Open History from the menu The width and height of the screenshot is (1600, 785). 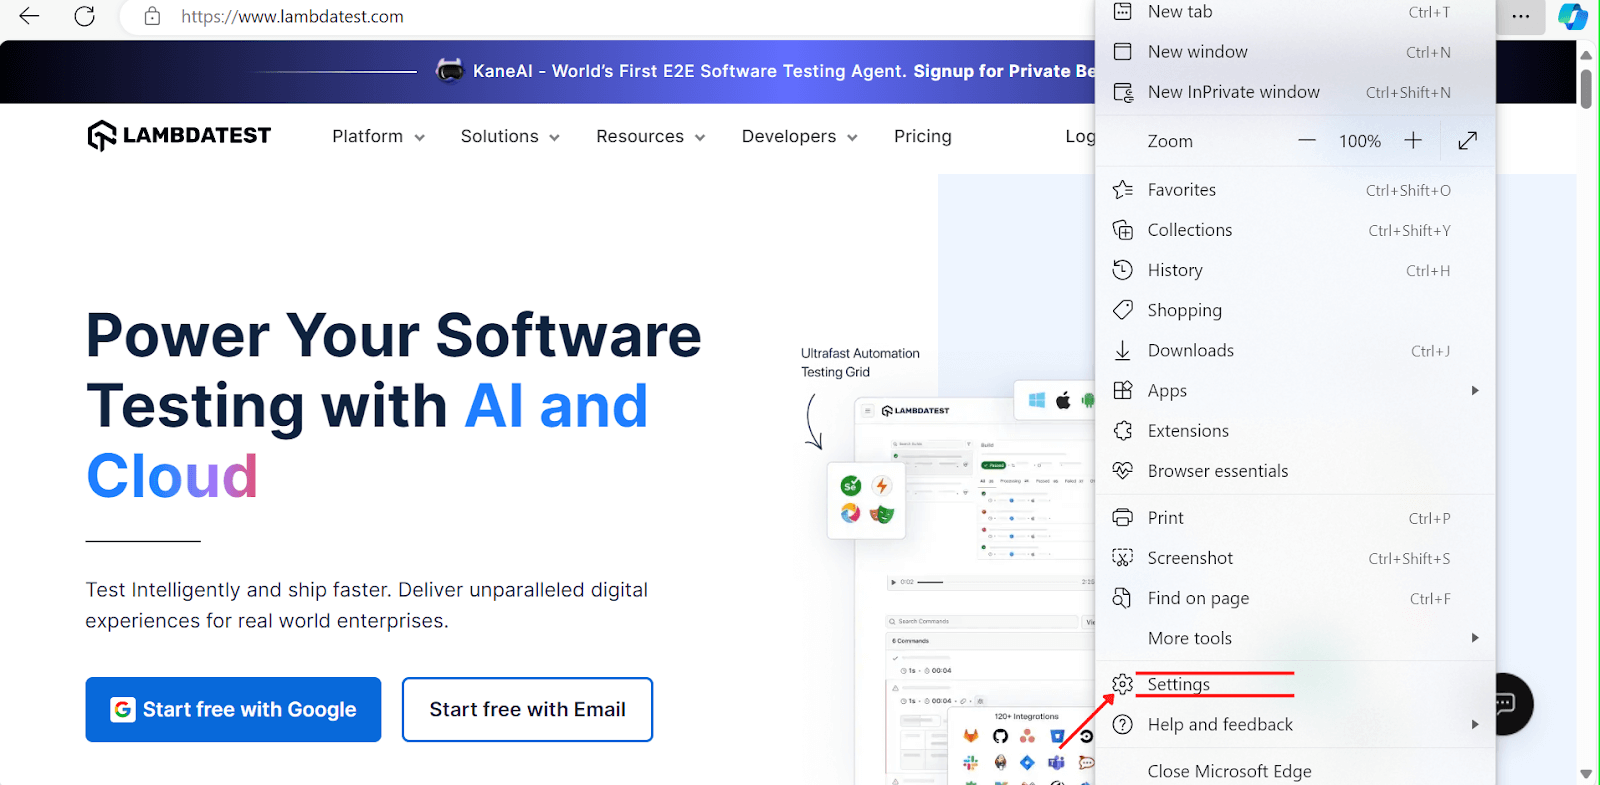tap(1295, 270)
